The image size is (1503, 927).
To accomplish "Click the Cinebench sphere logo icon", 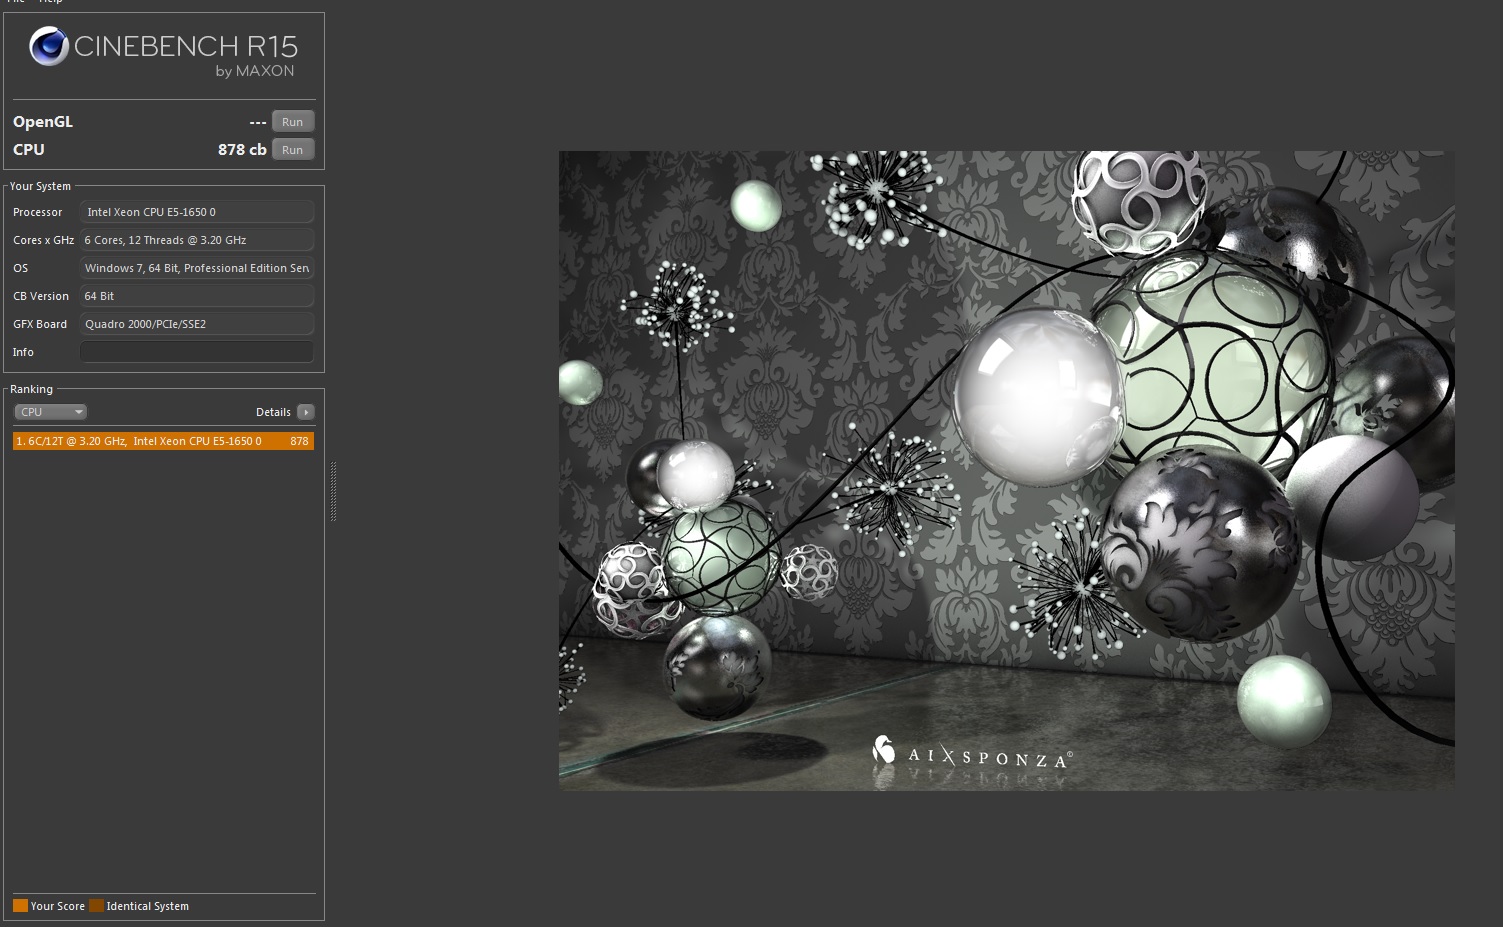I will coord(48,47).
